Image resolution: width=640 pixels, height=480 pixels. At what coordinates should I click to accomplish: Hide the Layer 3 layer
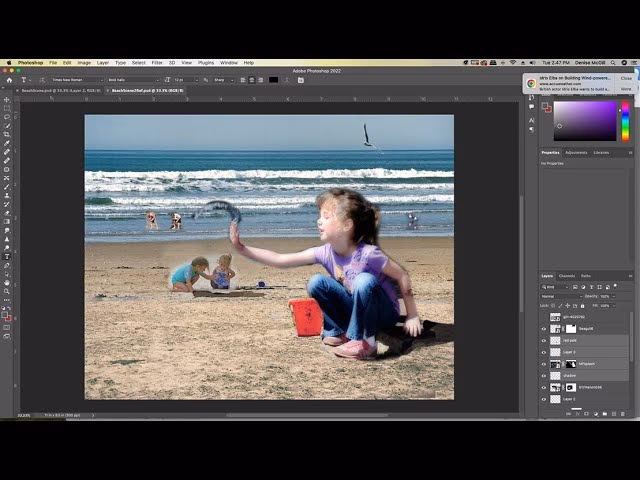545,352
